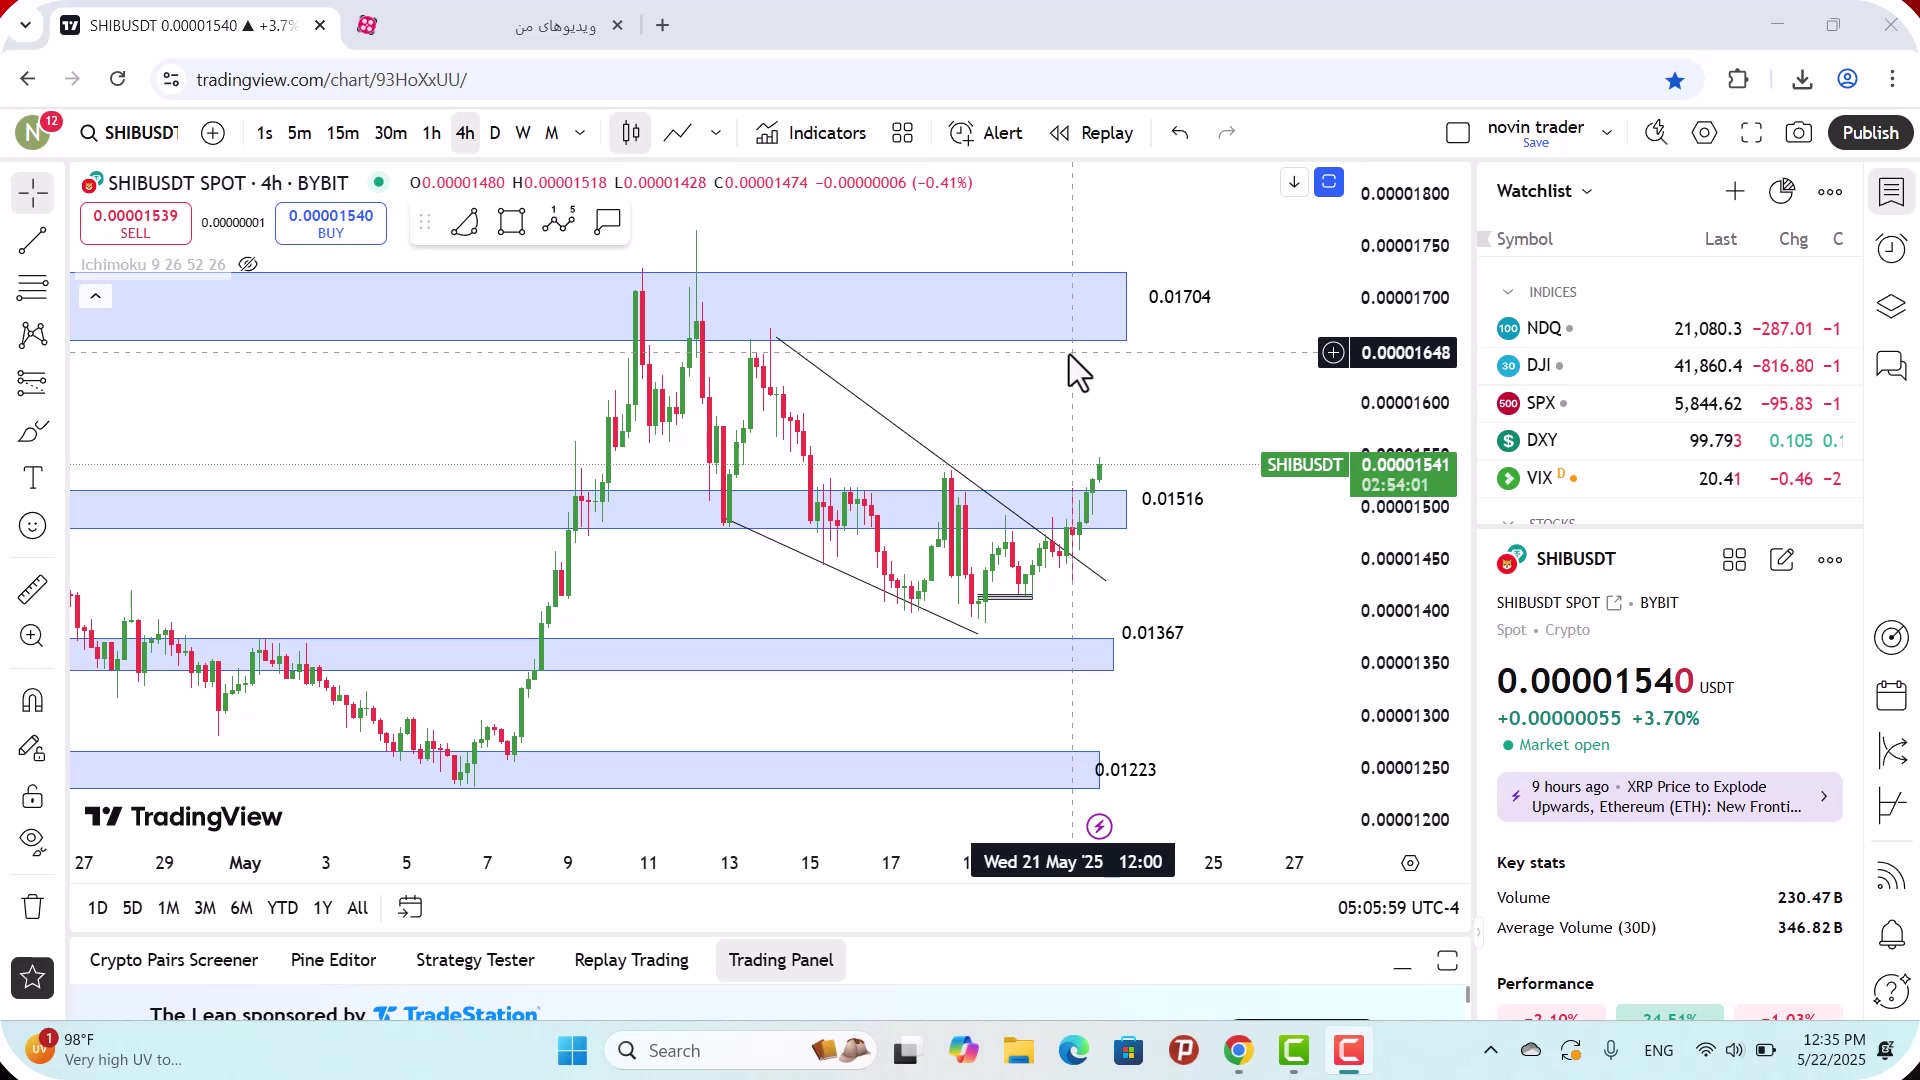Image resolution: width=1920 pixels, height=1080 pixels.
Task: Start bar Replay mode
Action: tap(1091, 133)
